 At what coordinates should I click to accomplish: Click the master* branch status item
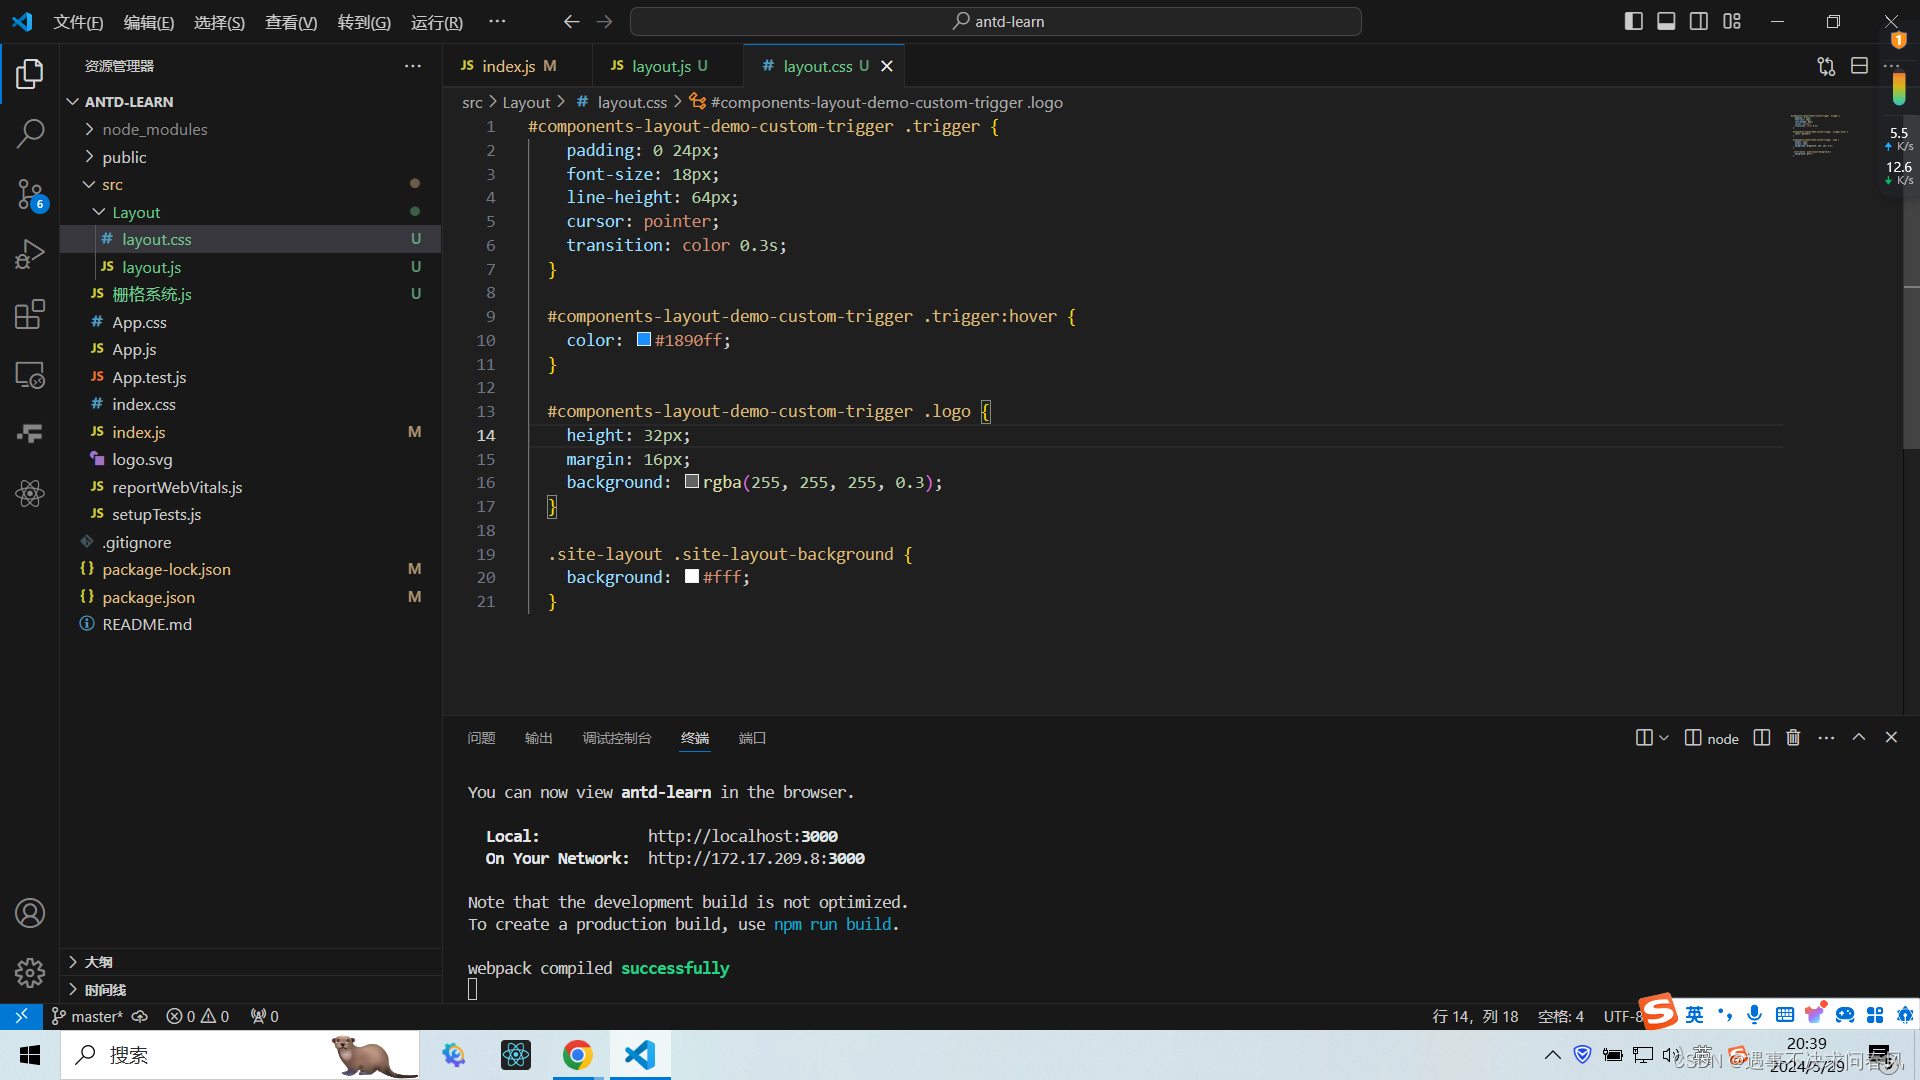pyautogui.click(x=88, y=1016)
